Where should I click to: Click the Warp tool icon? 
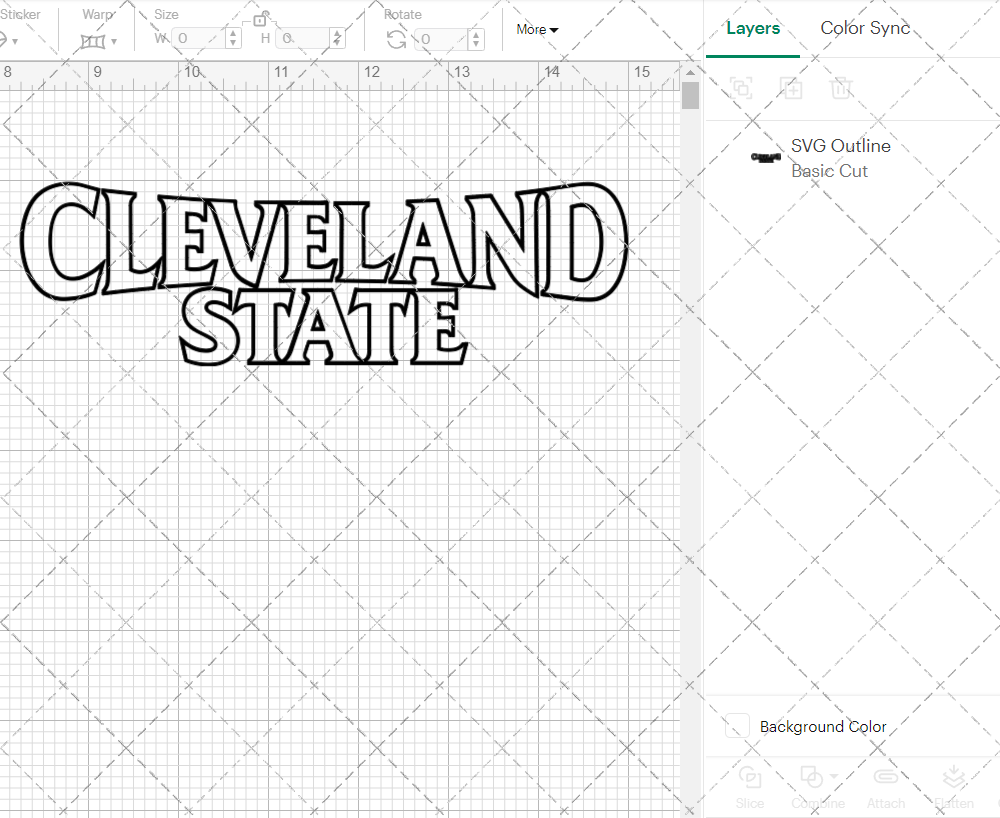tap(94, 40)
